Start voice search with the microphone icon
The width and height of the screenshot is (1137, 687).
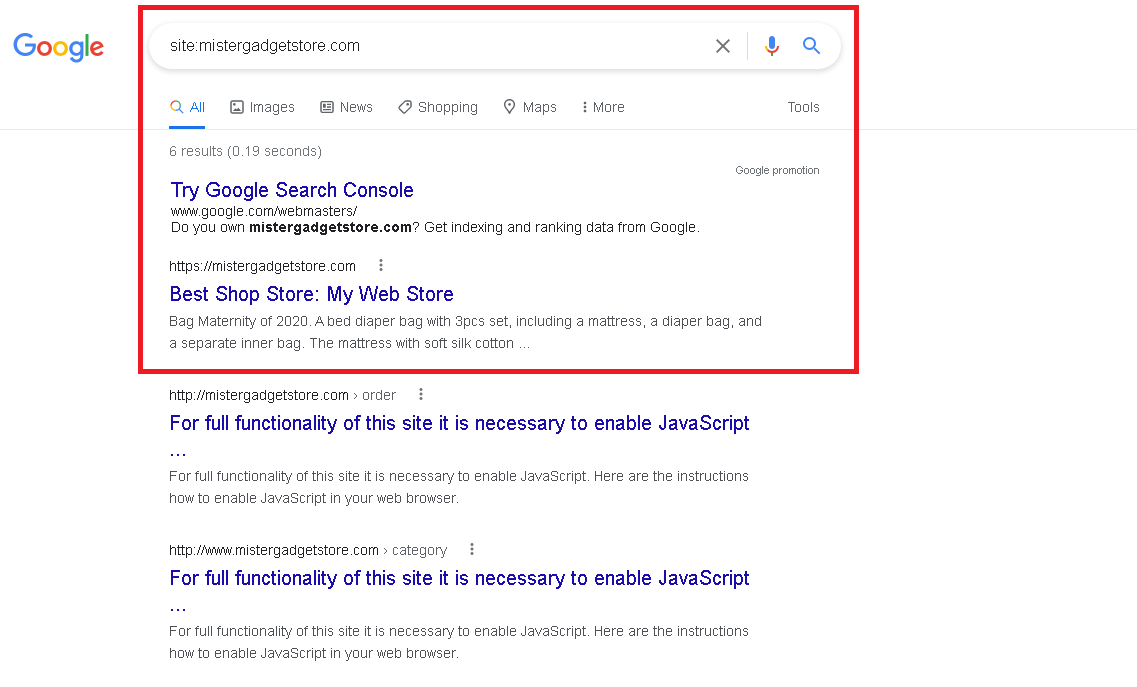tap(772, 46)
